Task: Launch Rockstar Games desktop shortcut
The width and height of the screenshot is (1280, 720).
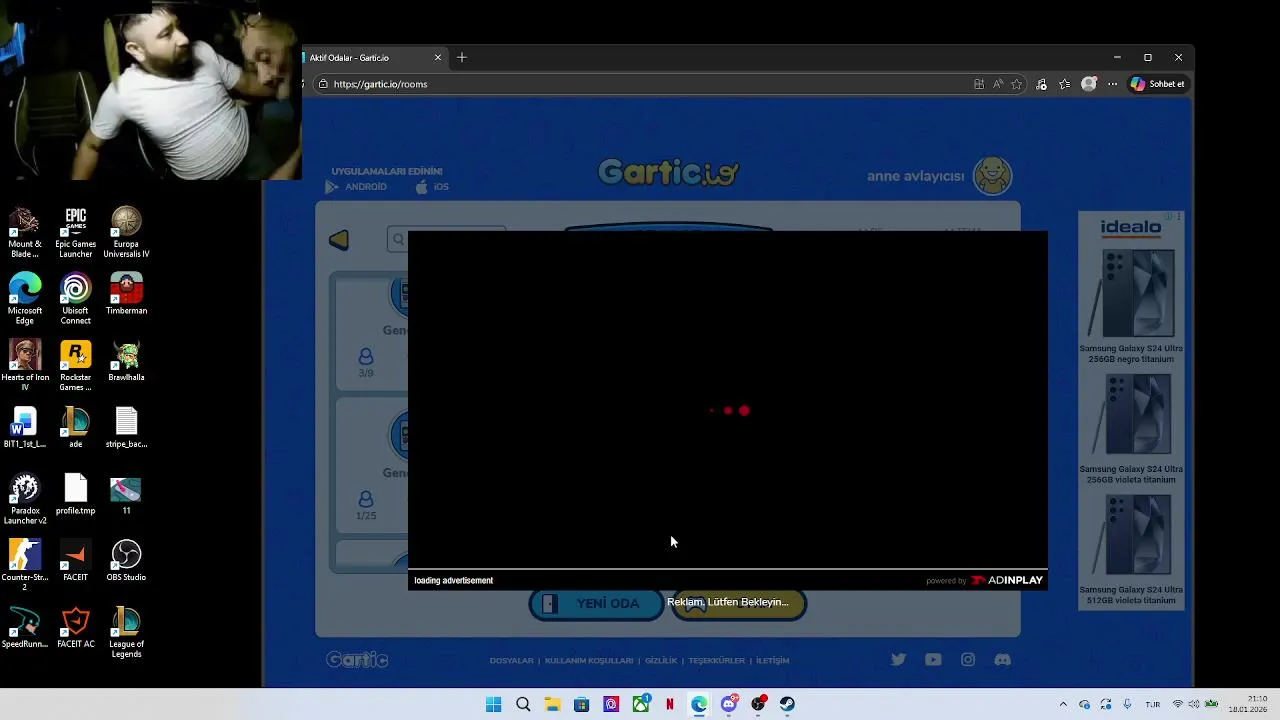Action: pos(76,365)
